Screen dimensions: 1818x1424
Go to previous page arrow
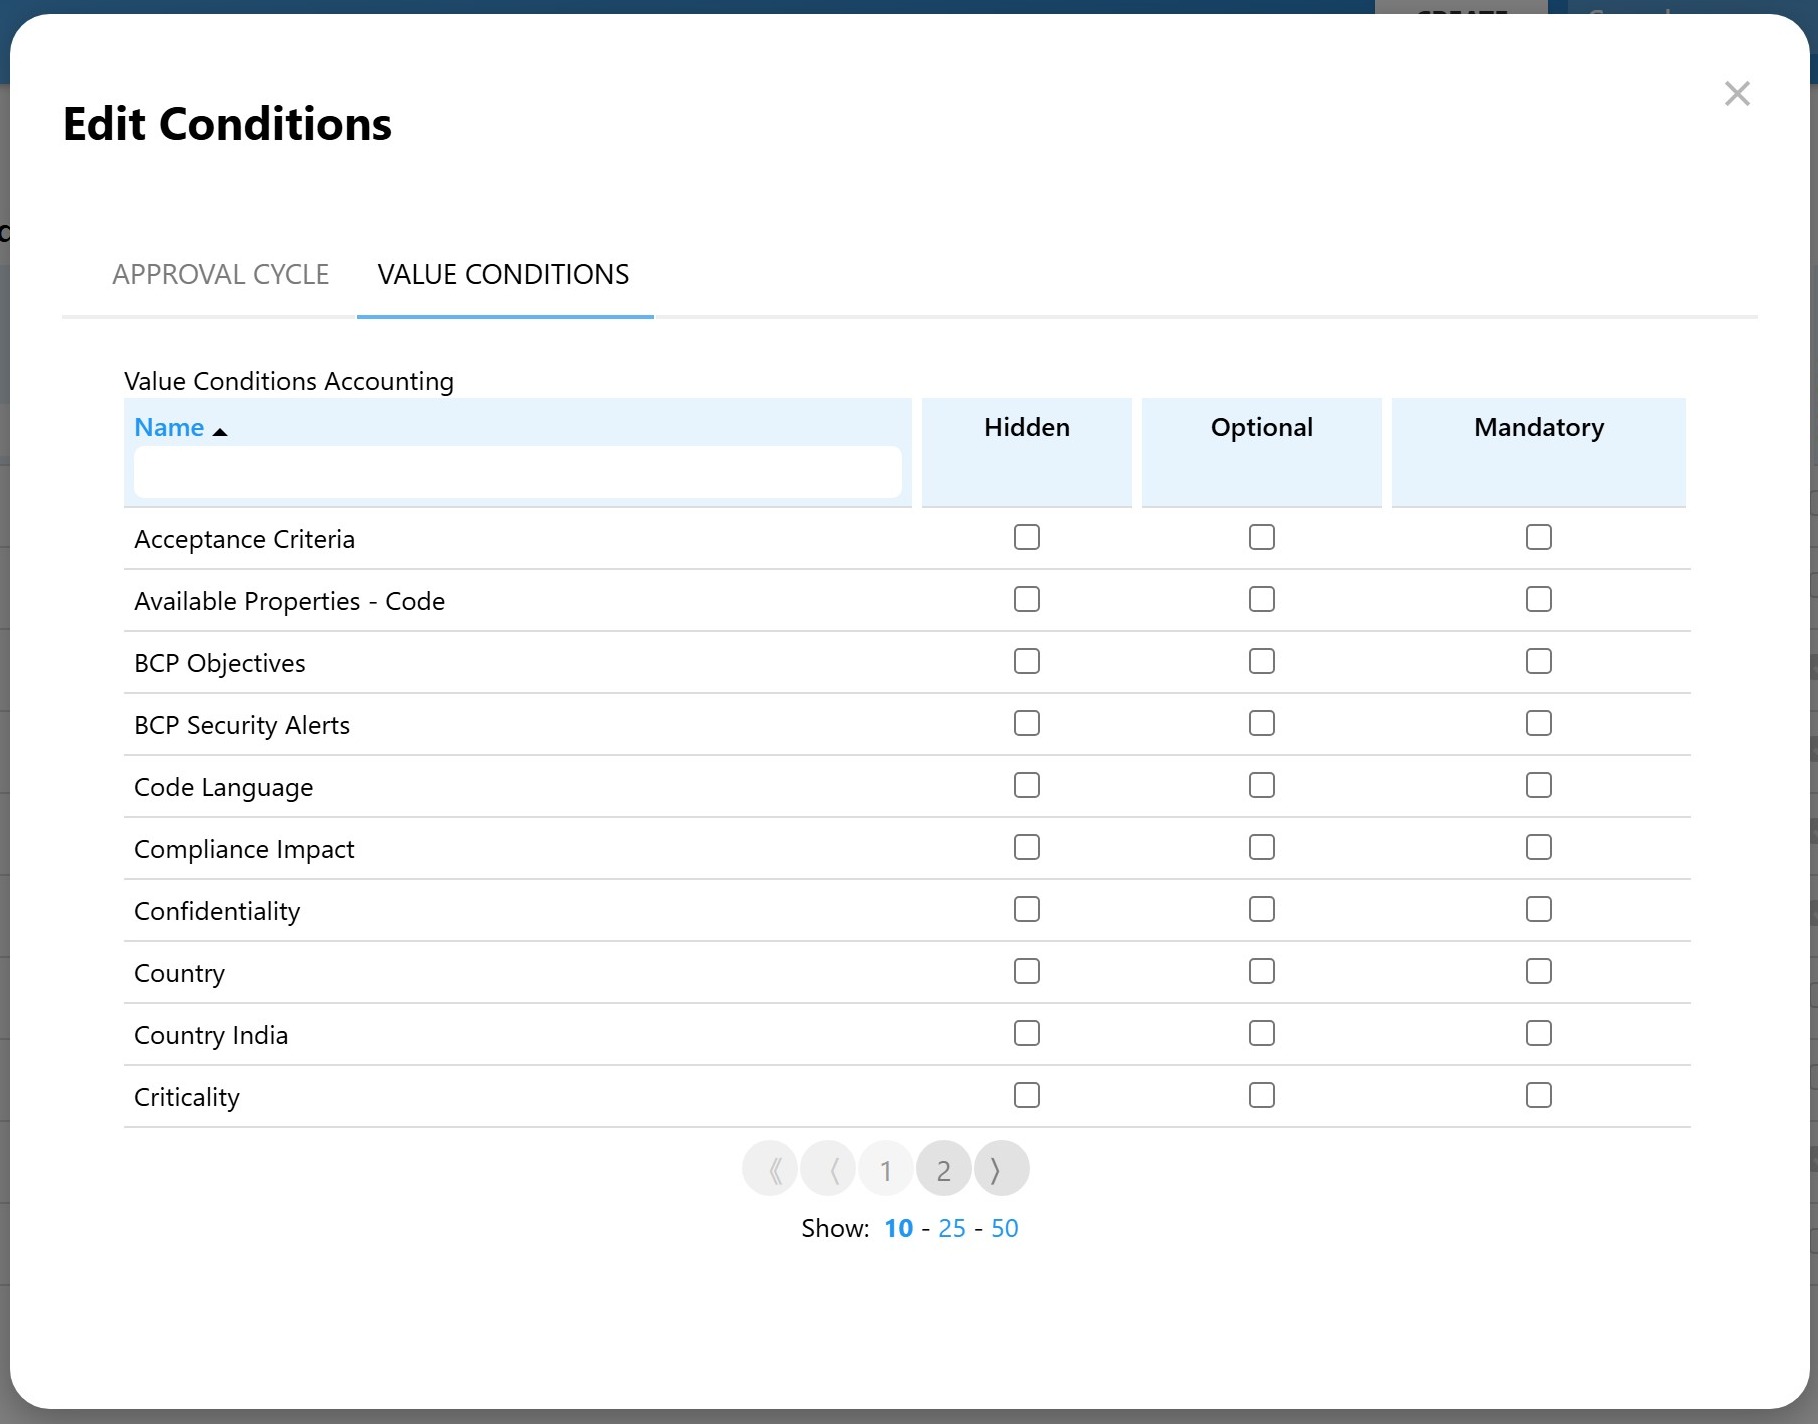click(x=829, y=1169)
